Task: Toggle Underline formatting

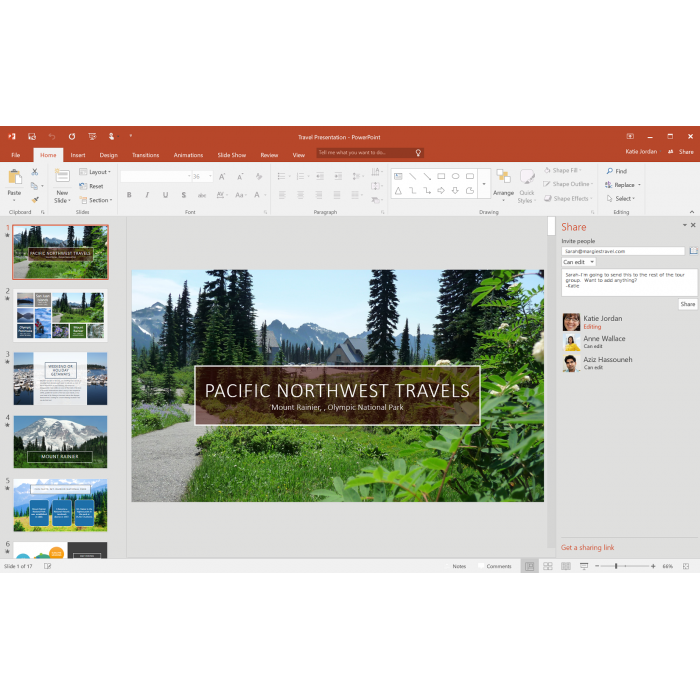Action: point(166,195)
